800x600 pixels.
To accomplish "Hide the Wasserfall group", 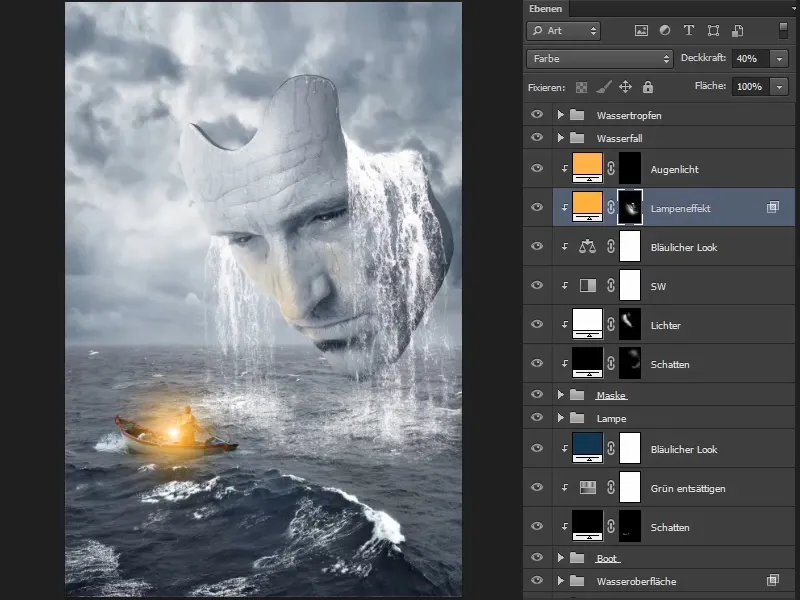I will [537, 137].
